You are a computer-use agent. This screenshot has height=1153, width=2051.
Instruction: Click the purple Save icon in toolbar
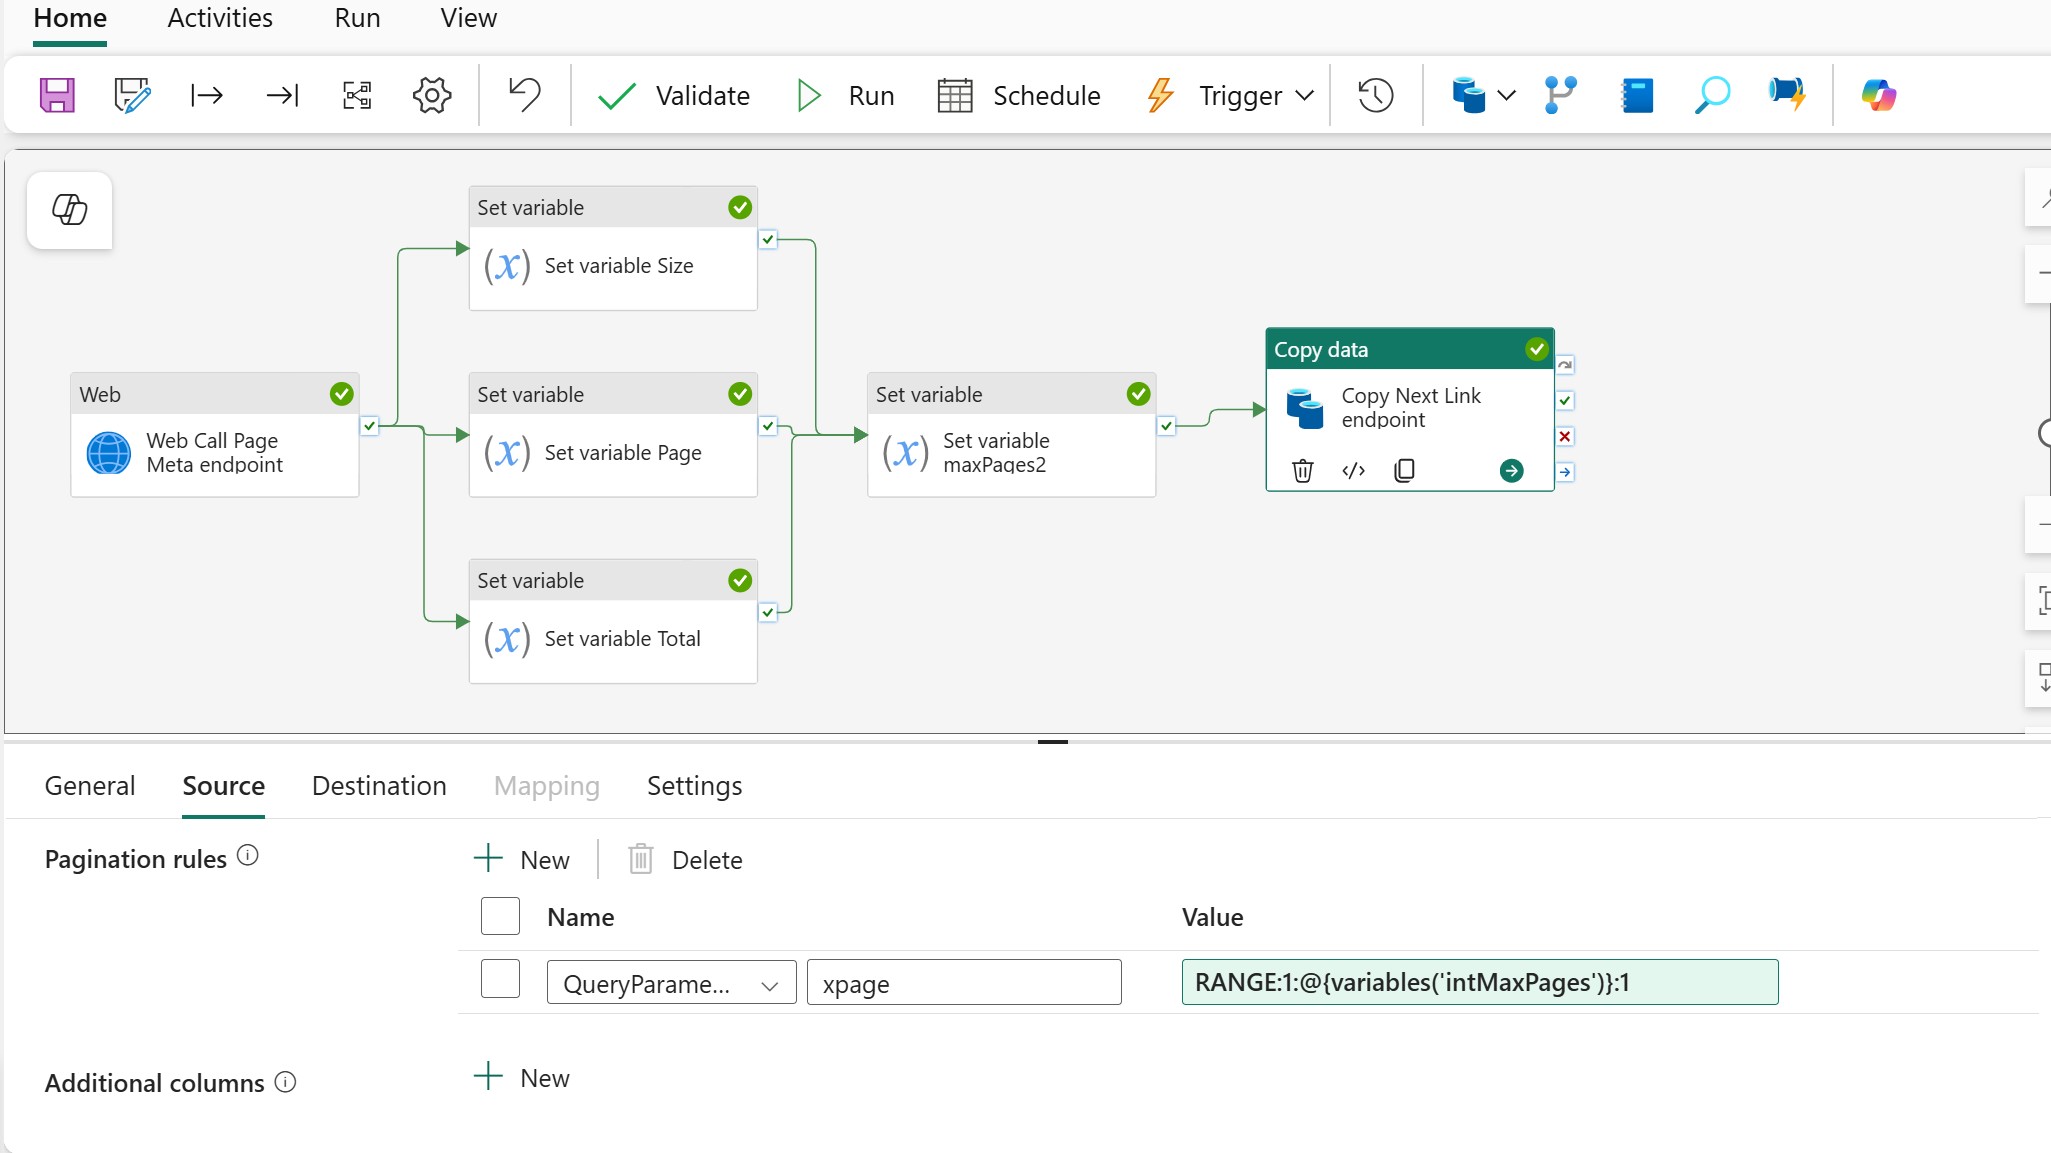coord(57,96)
